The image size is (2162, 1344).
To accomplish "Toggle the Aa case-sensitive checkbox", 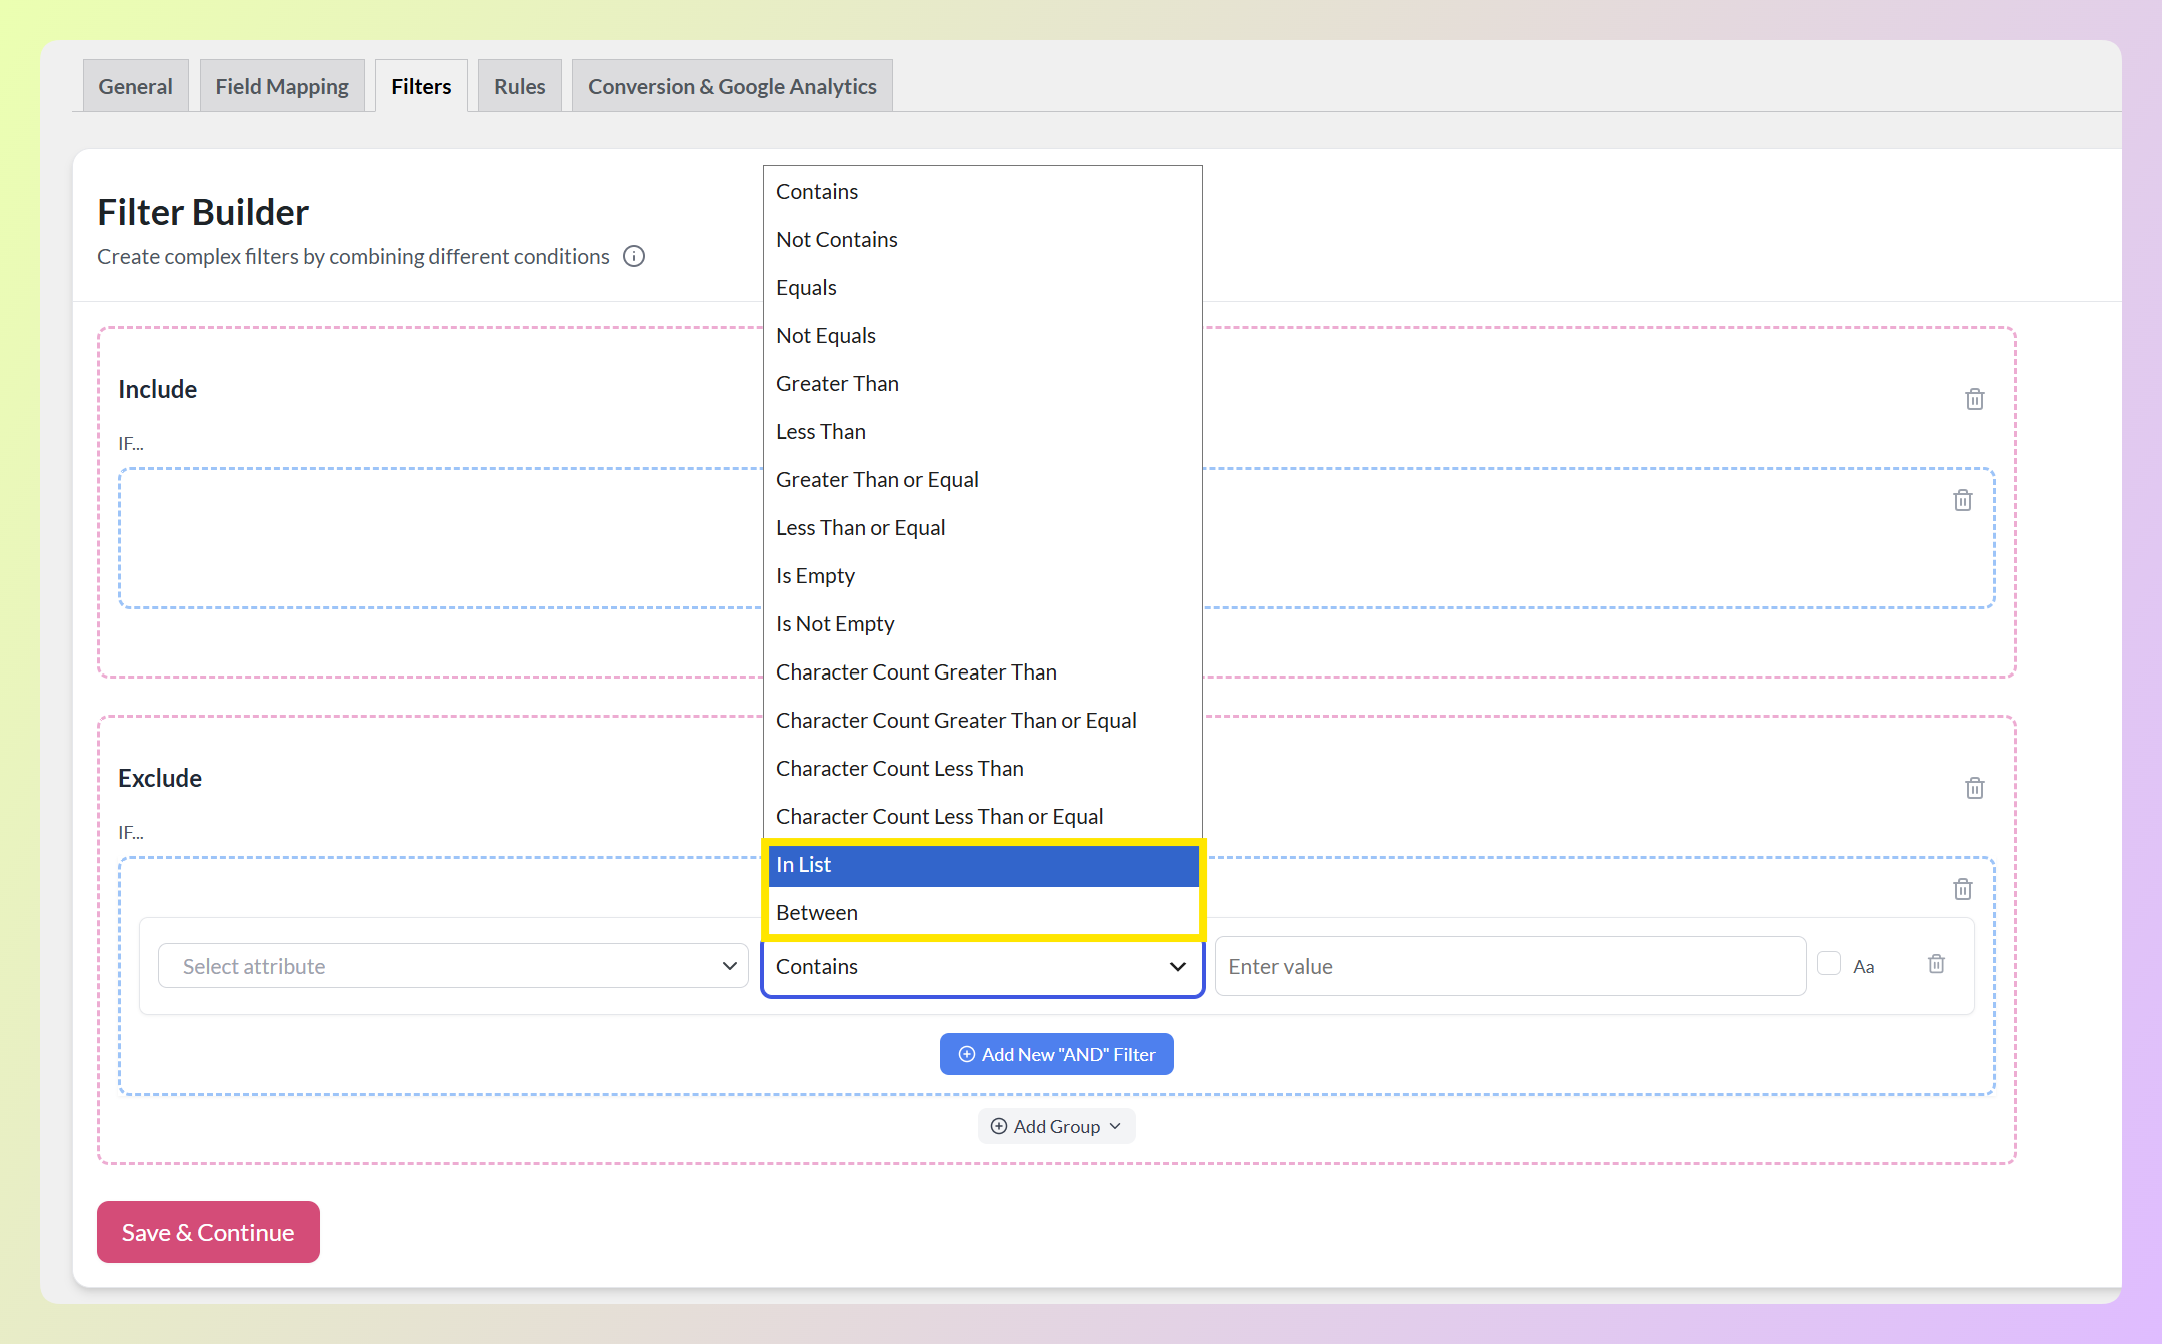I will (x=1829, y=964).
